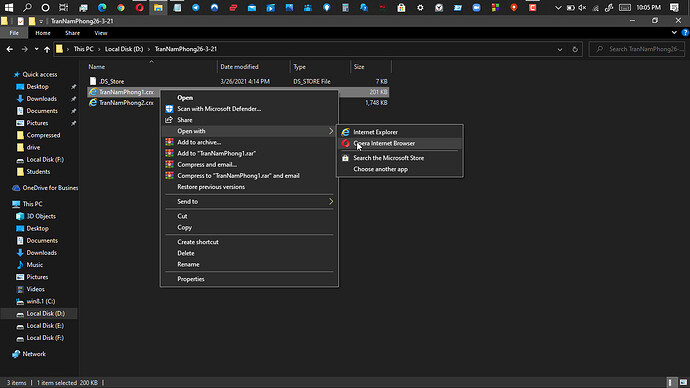
Task: Expand the Send to submenu
Action: click(x=249, y=201)
